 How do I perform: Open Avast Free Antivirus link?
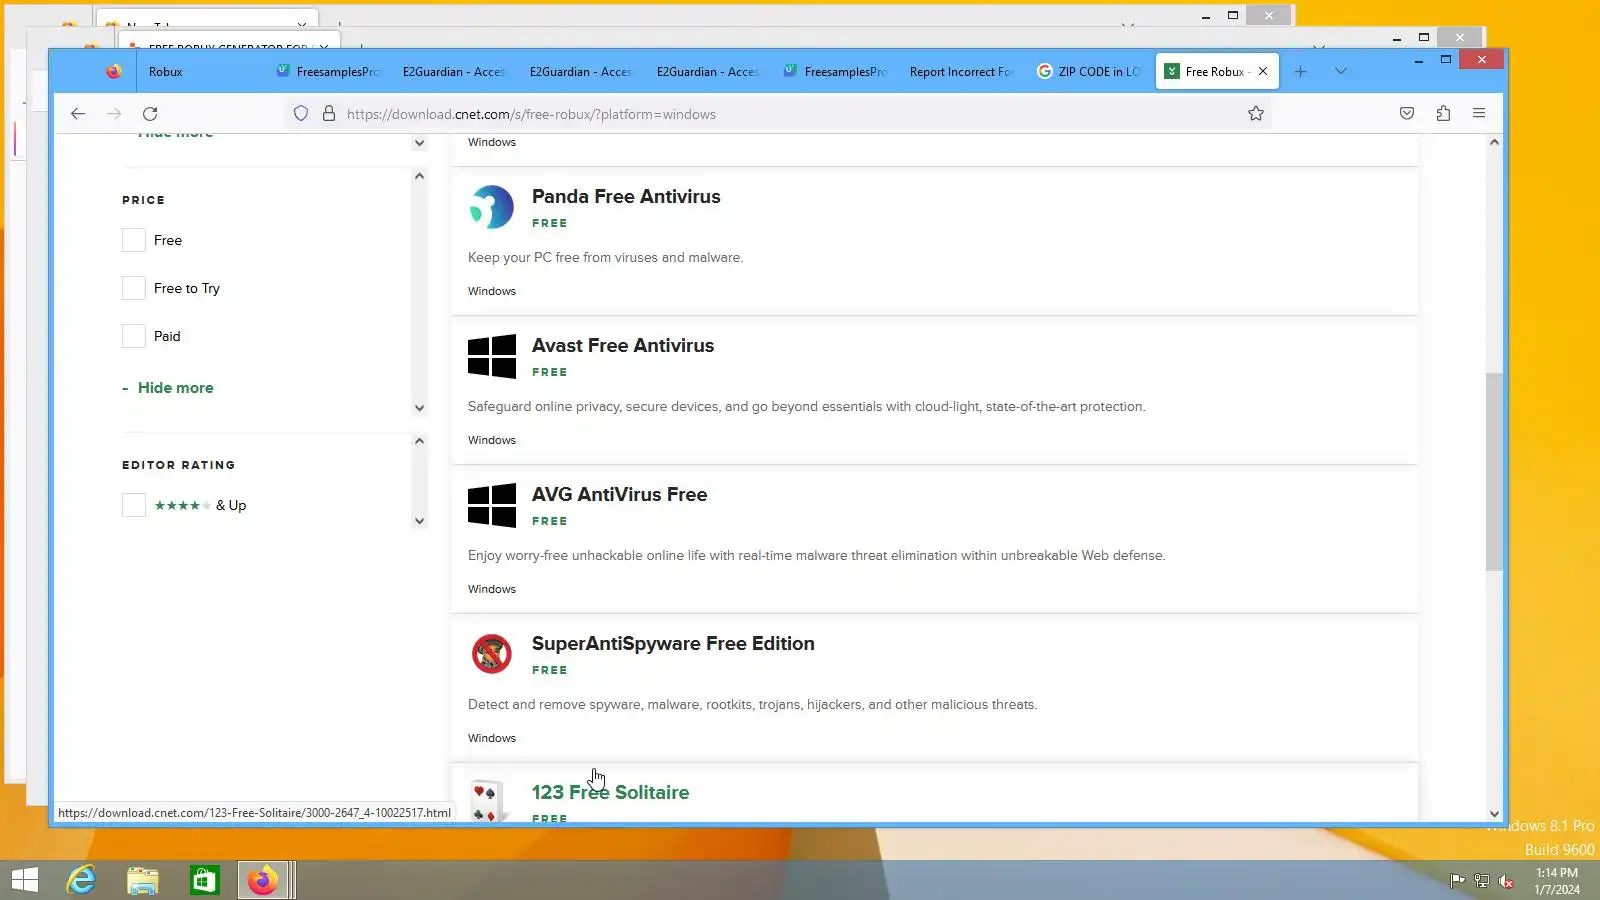pyautogui.click(x=623, y=346)
